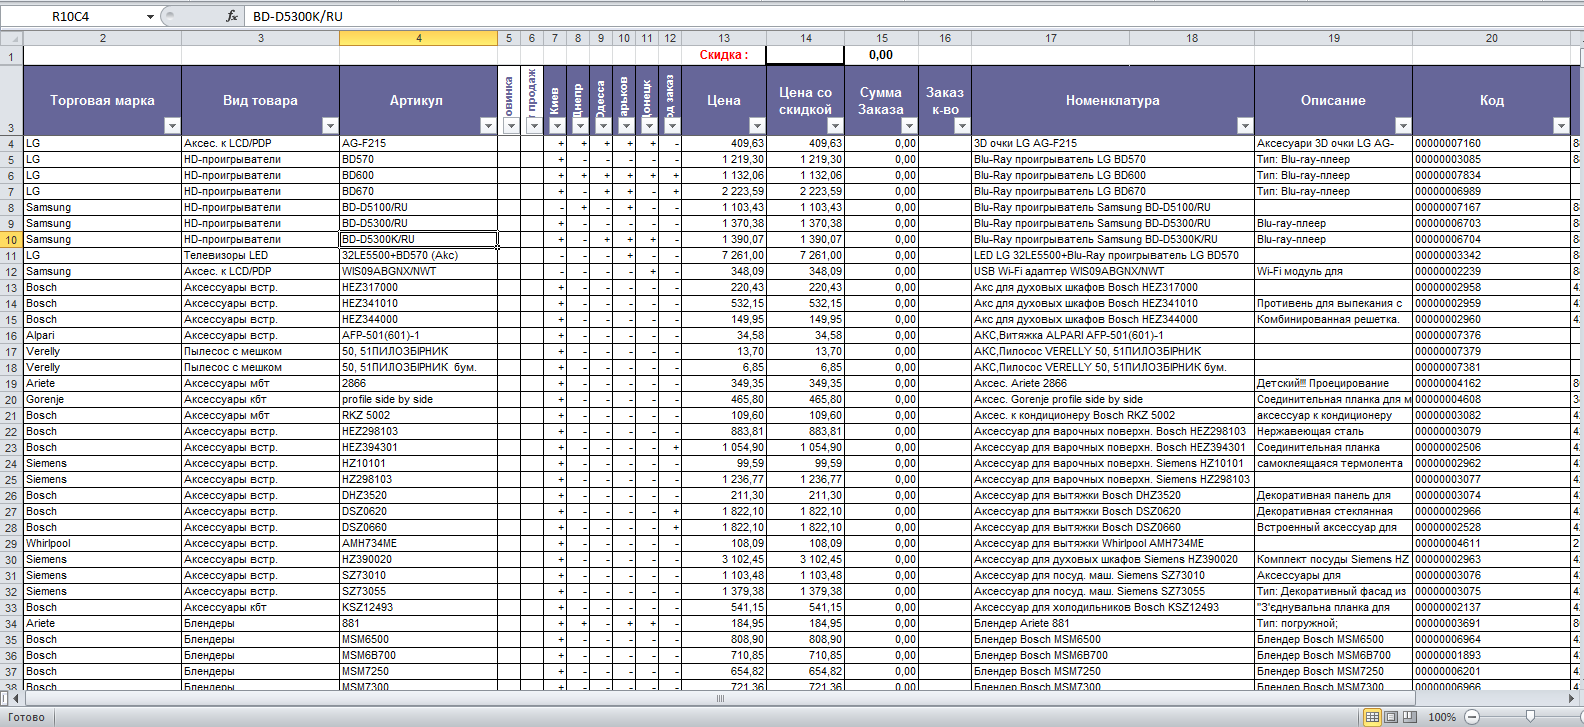Select the cell Нержавеющая сталь
1584x727 pixels.
1333,432
